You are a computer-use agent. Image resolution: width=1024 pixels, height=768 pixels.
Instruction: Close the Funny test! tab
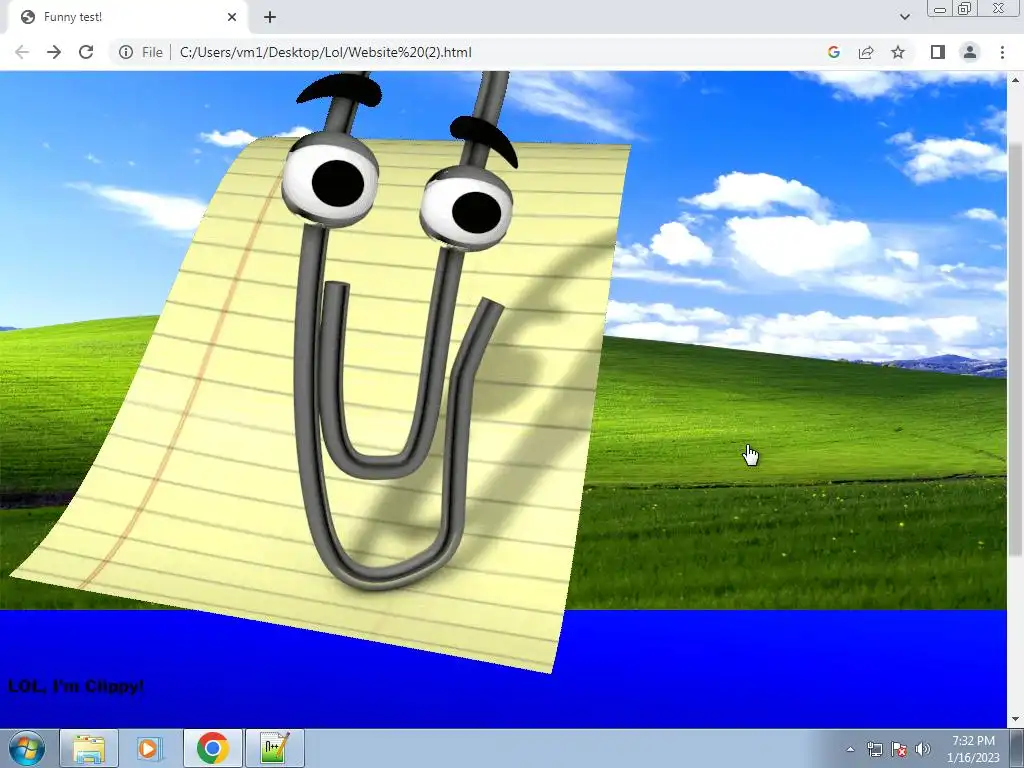click(x=232, y=17)
